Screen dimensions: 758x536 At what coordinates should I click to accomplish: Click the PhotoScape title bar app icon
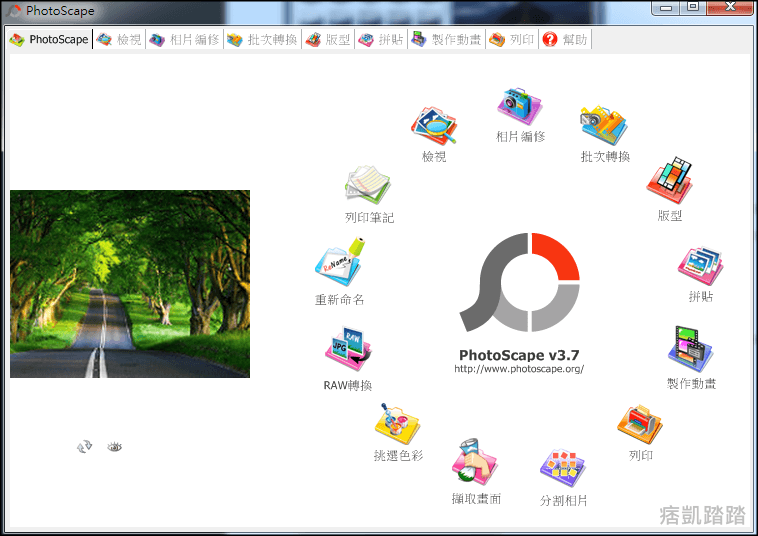[15, 11]
